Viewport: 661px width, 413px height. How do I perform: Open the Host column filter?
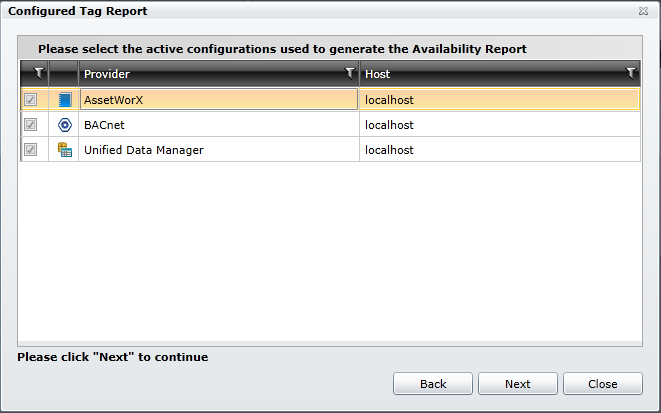tap(630, 73)
